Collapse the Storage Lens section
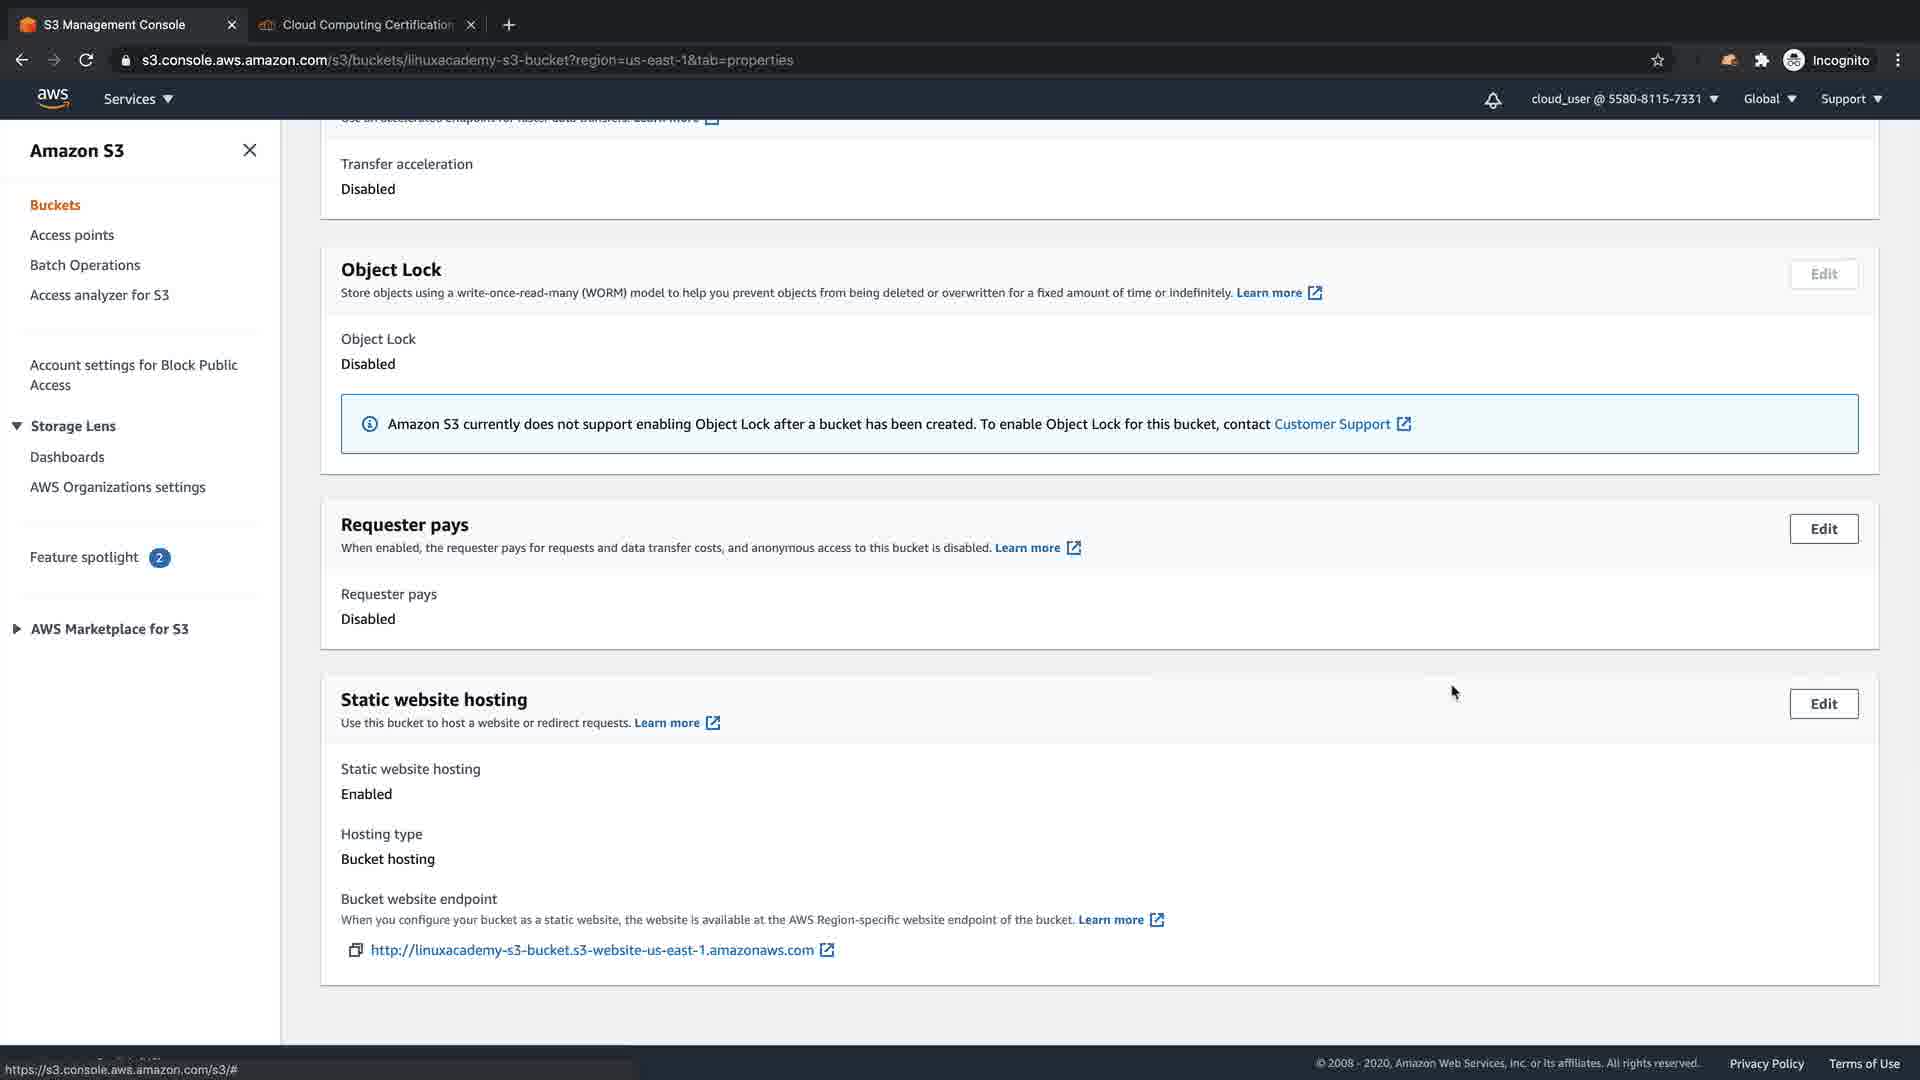This screenshot has width=1920, height=1080. [17, 426]
